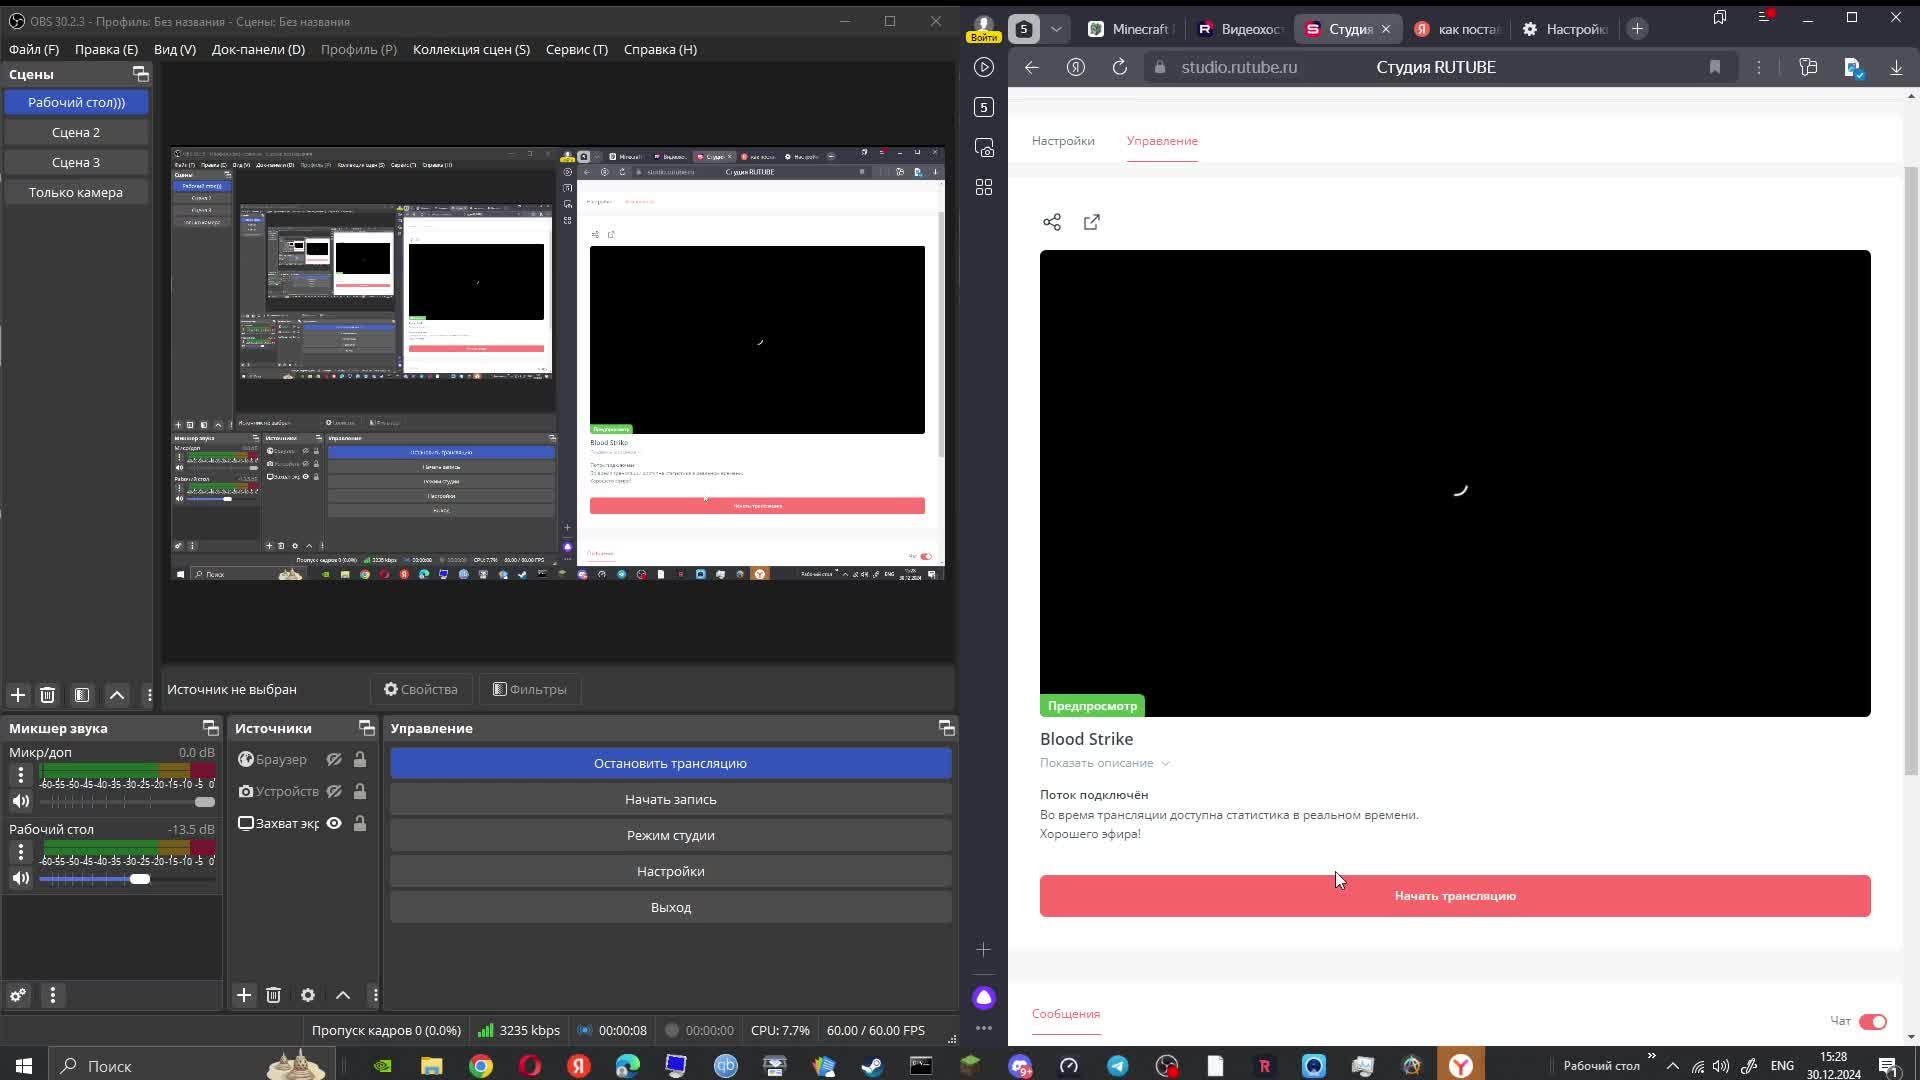Screen dimensions: 1920x1080
Task: Toggle the lock on the Браузер source
Action: 360,760
